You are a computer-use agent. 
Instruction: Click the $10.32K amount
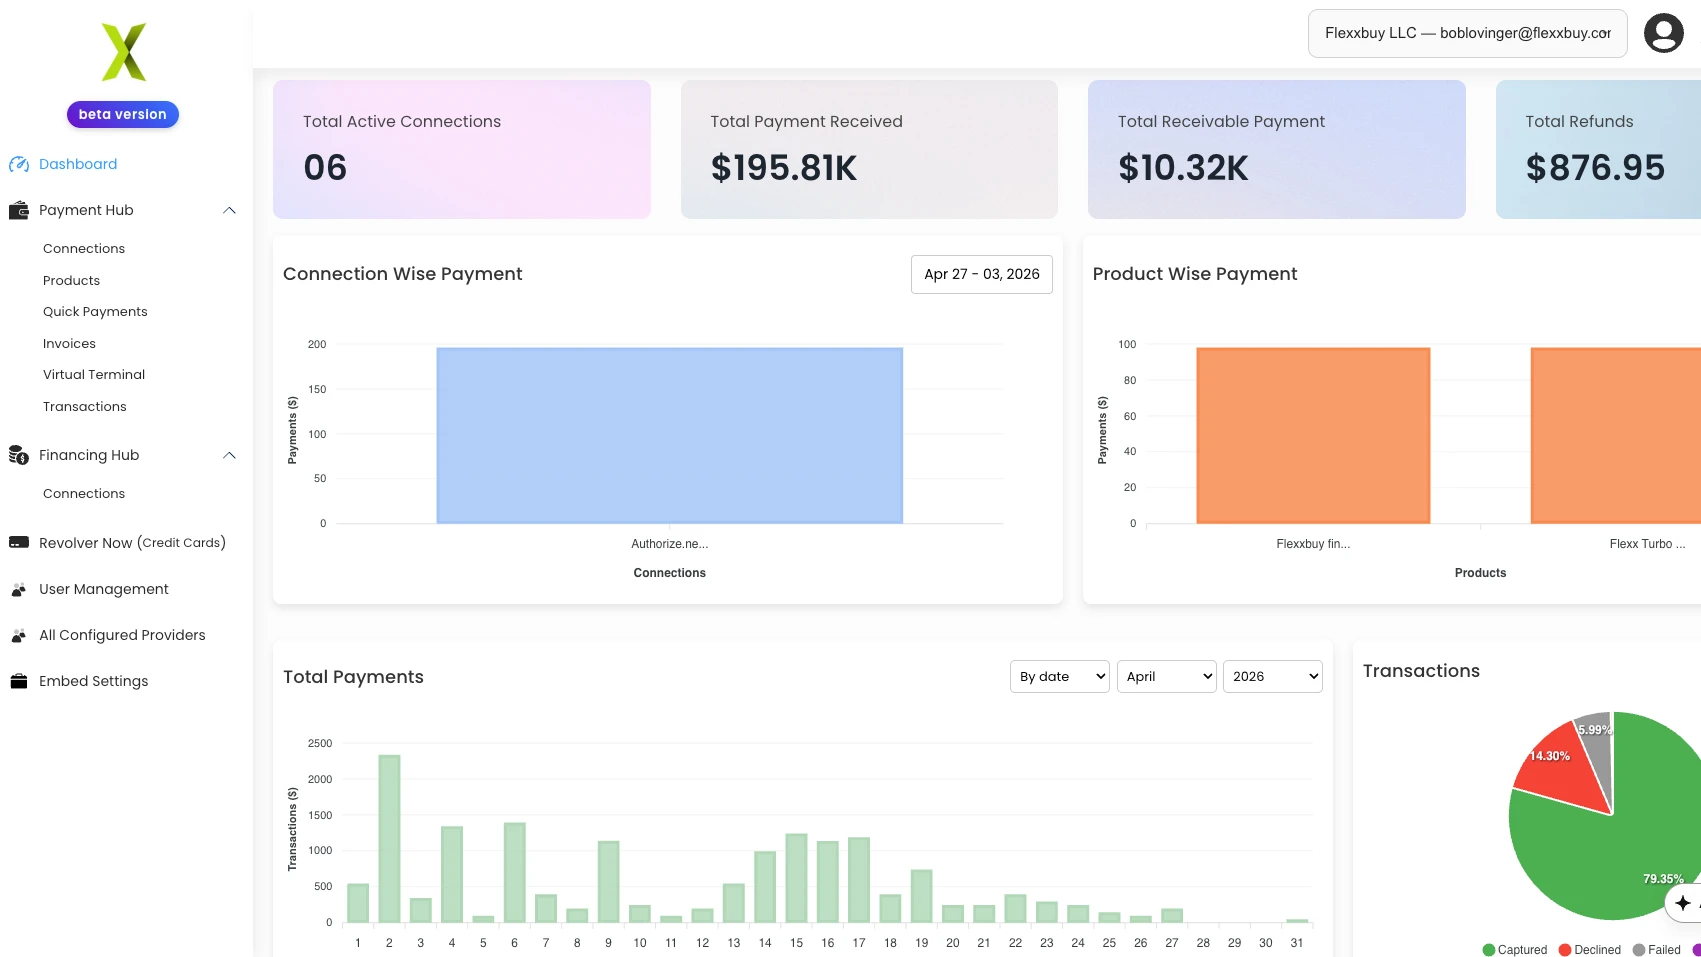click(x=1183, y=168)
